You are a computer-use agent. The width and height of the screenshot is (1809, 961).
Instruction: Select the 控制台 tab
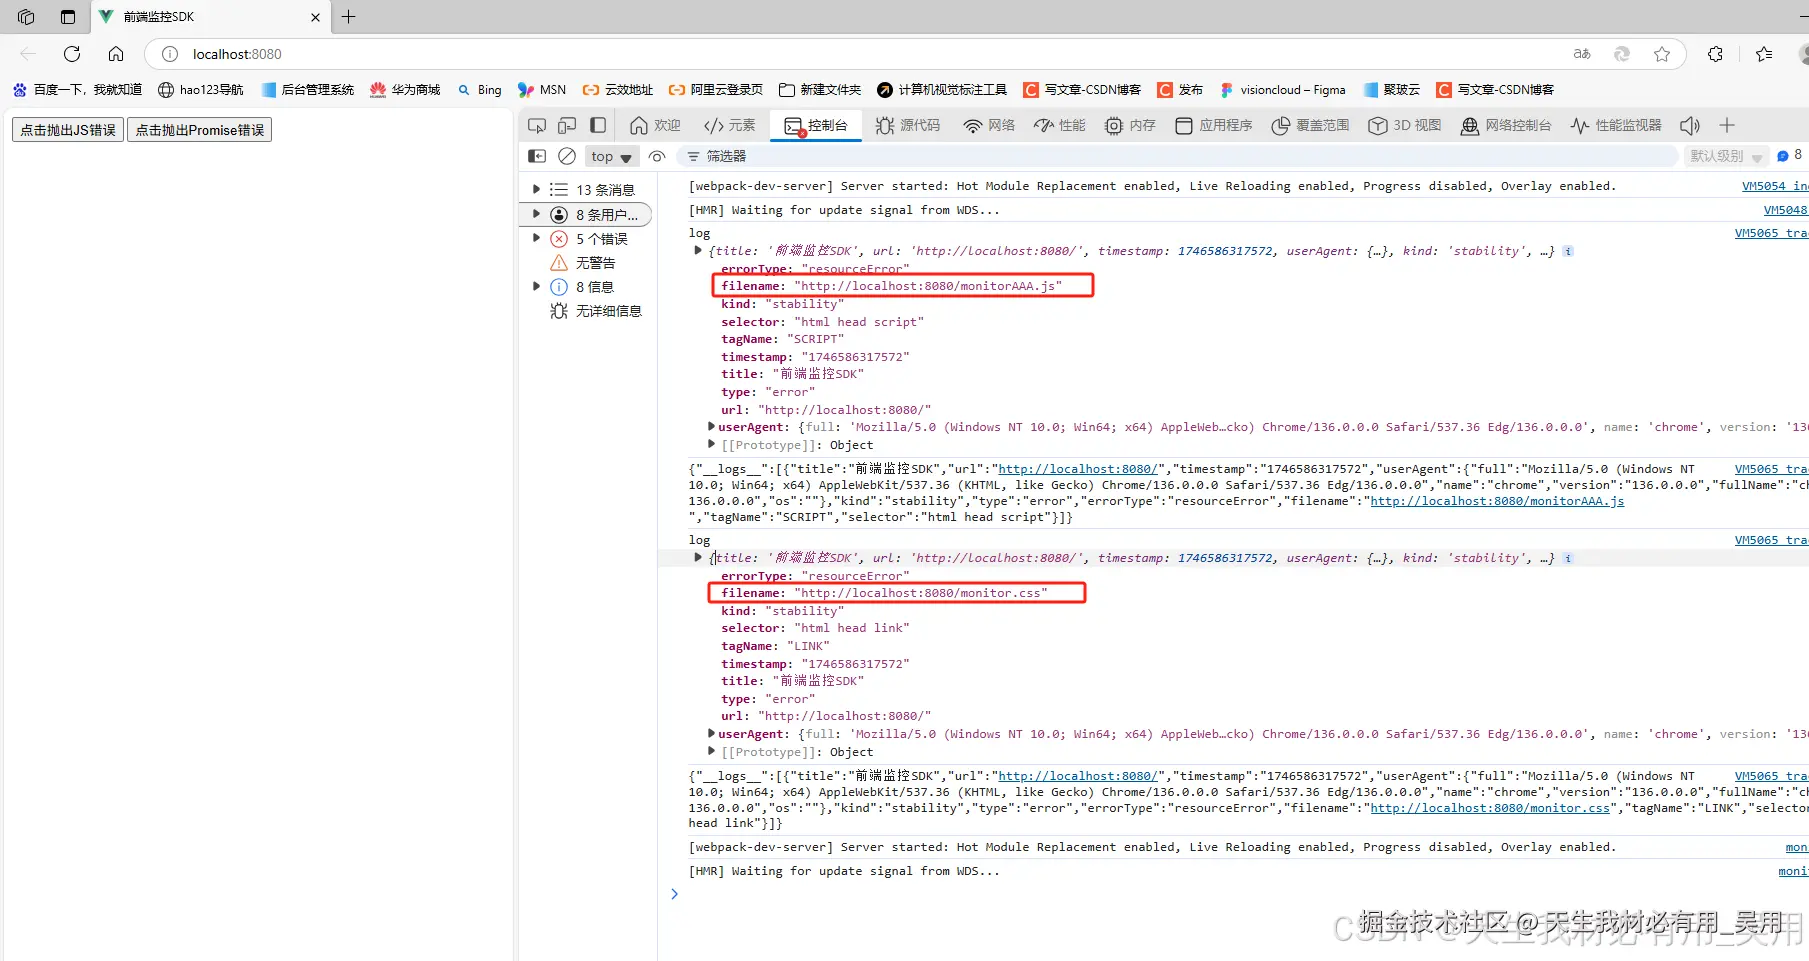816,125
